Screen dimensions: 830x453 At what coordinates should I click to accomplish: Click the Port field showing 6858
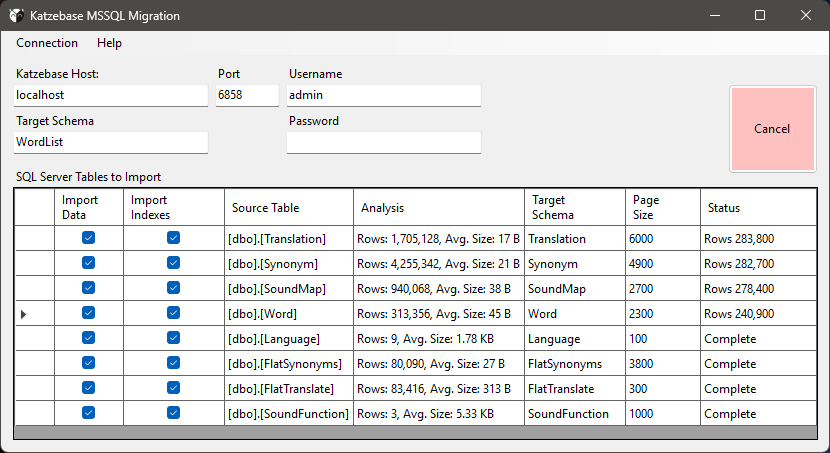click(x=247, y=95)
